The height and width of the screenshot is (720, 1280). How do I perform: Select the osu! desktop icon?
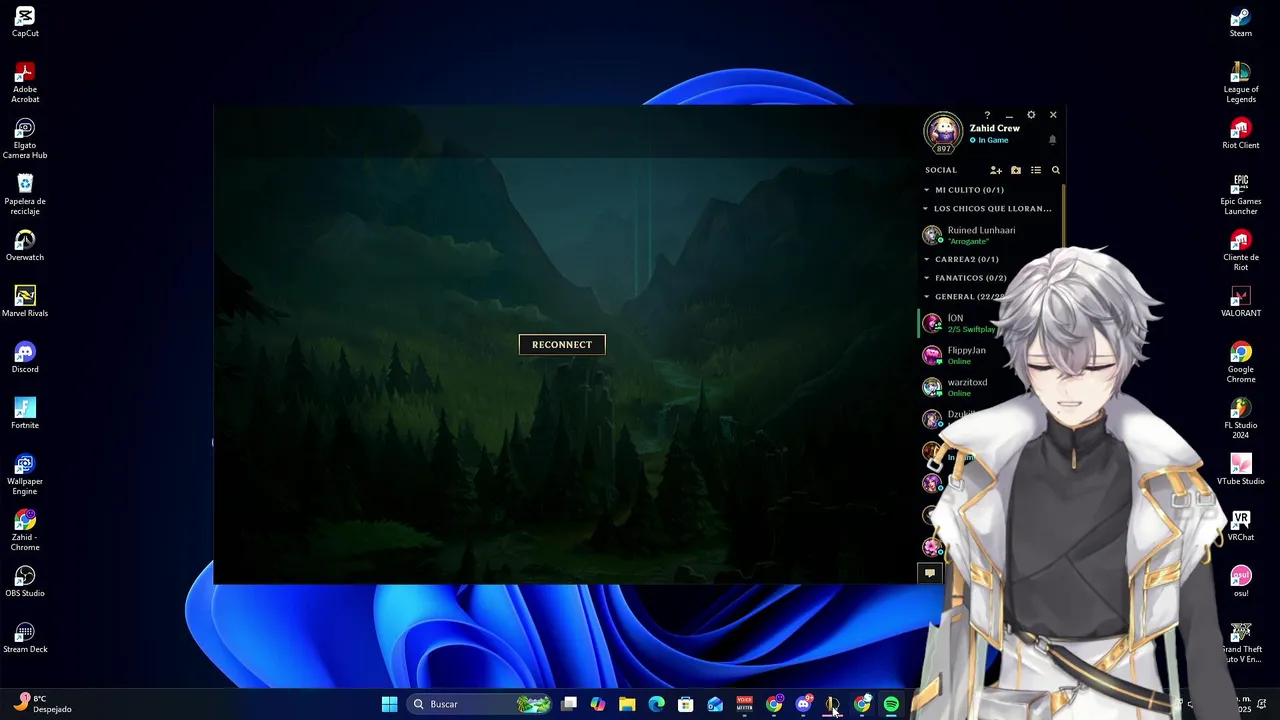coord(1241,582)
